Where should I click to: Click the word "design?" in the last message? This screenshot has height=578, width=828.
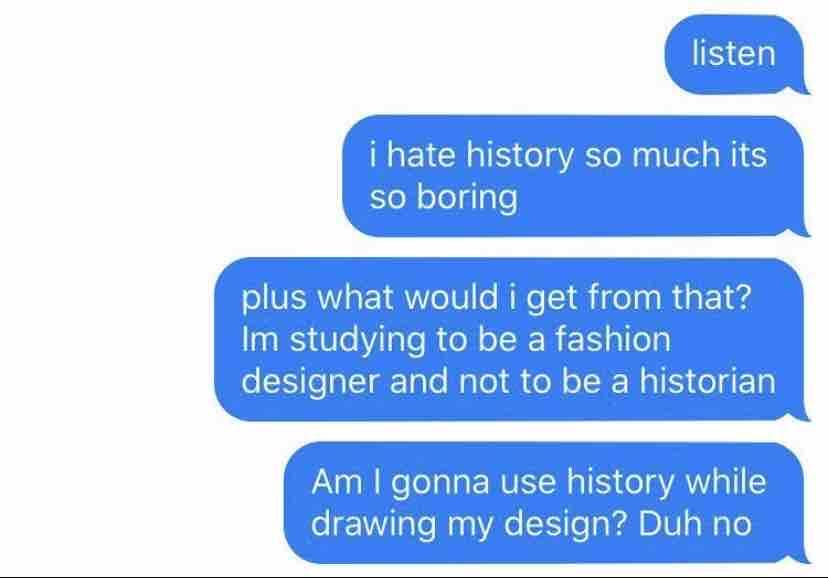[564, 525]
